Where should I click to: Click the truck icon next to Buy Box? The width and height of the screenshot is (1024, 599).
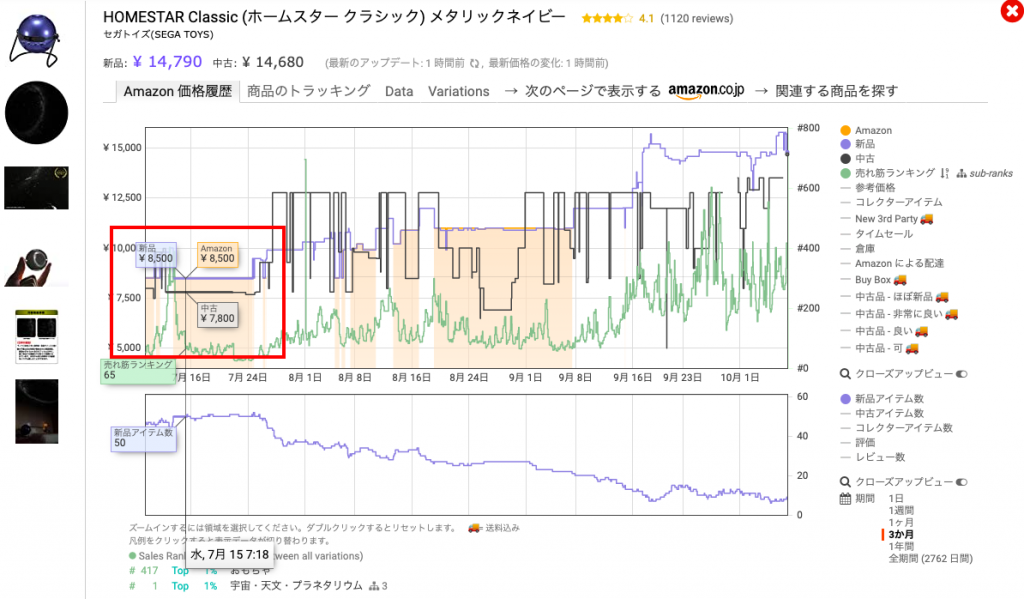point(901,280)
